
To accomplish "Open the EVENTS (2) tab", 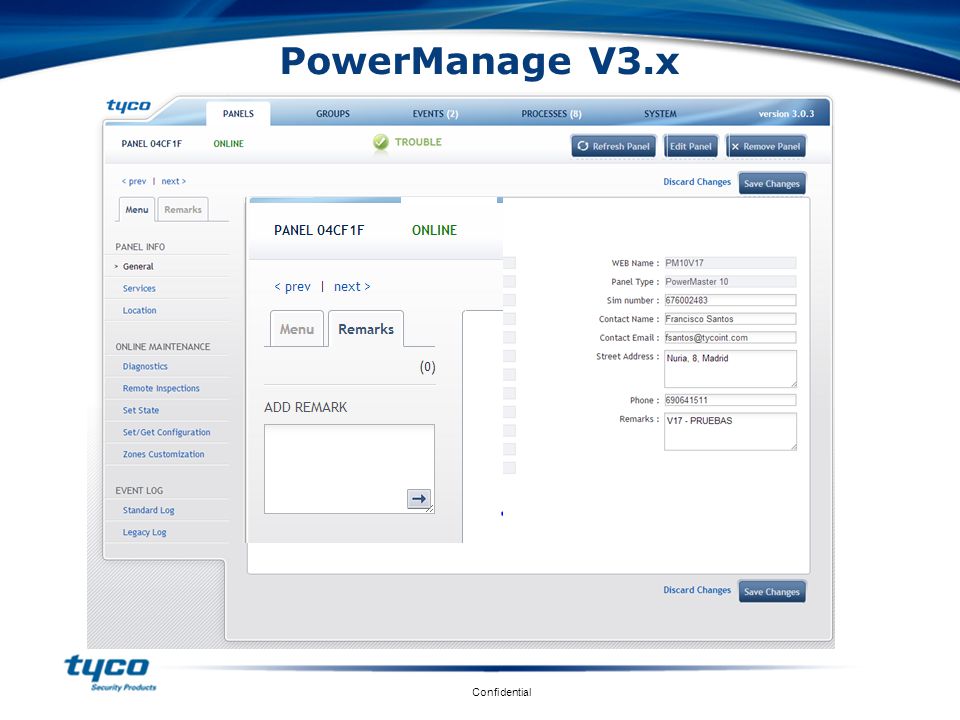I will pyautogui.click(x=435, y=114).
